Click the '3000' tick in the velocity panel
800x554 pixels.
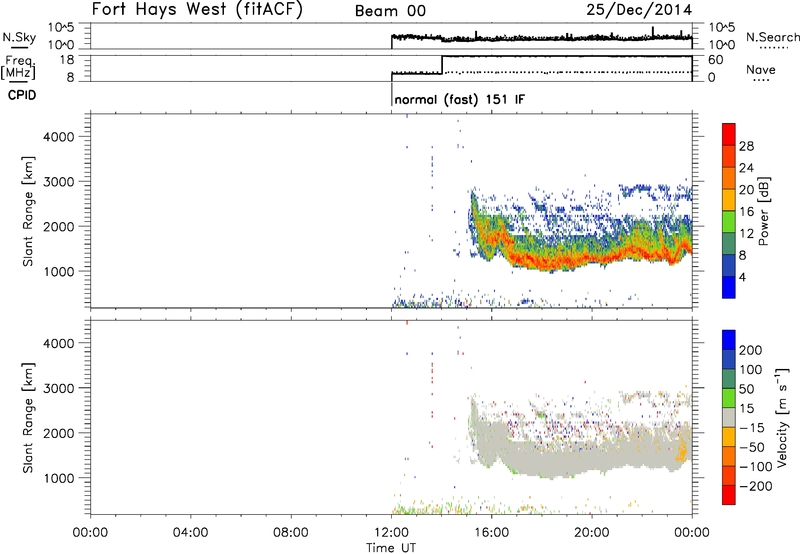pos(59,388)
